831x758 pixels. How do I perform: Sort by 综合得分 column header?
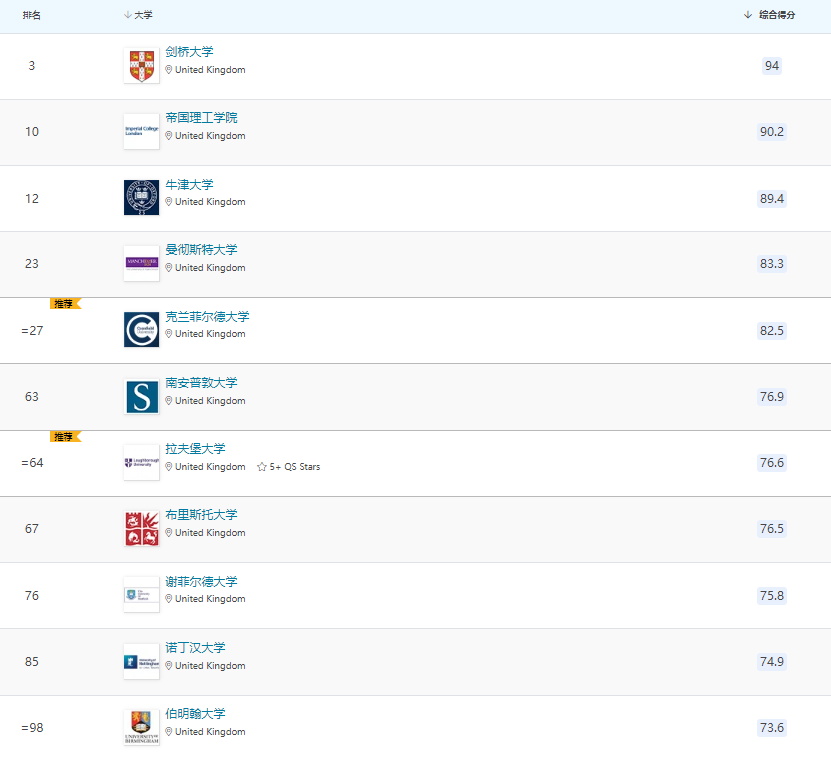(x=776, y=15)
